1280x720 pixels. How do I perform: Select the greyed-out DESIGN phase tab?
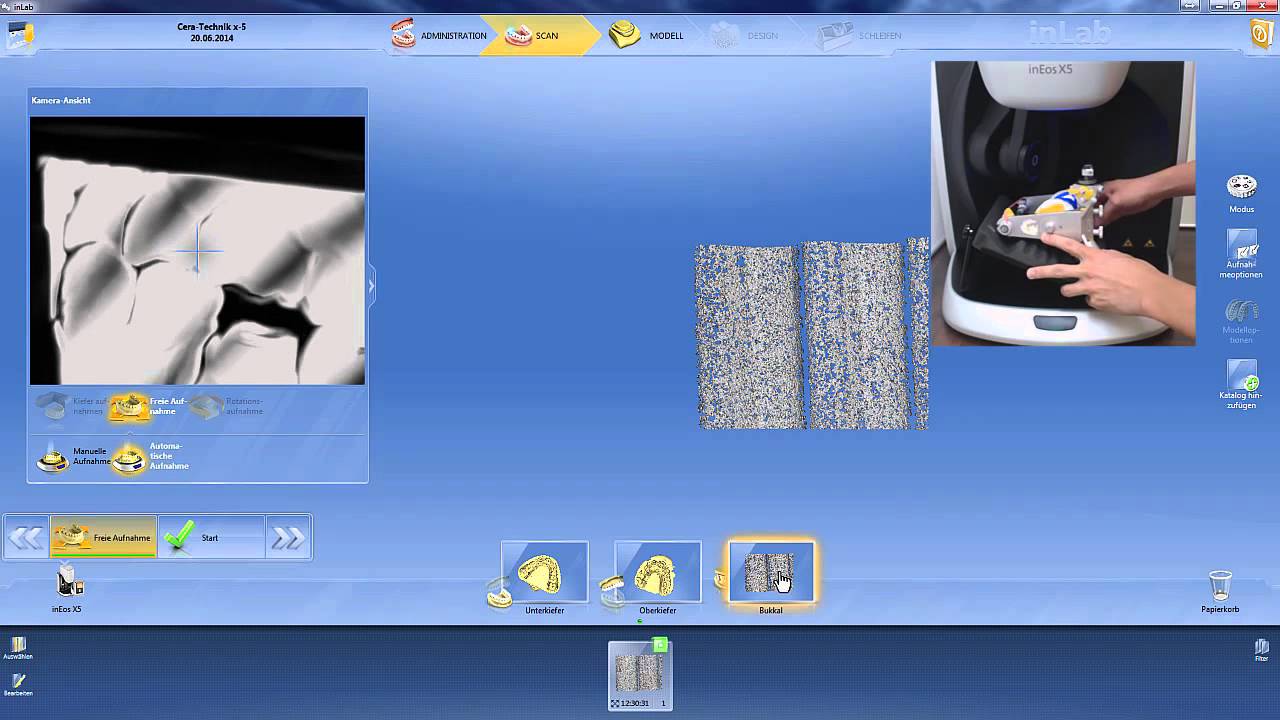[743, 35]
